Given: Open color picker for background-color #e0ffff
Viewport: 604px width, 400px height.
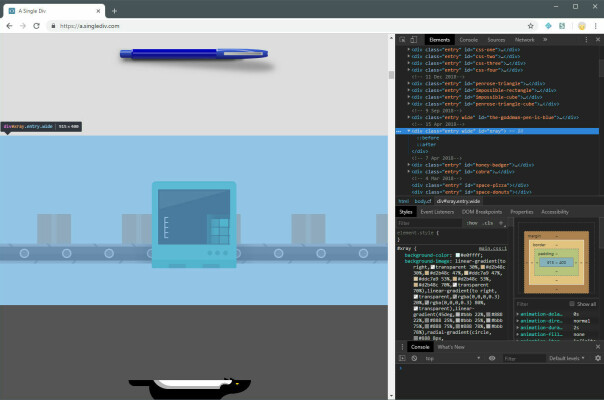Looking at the screenshot, I should (x=458, y=255).
